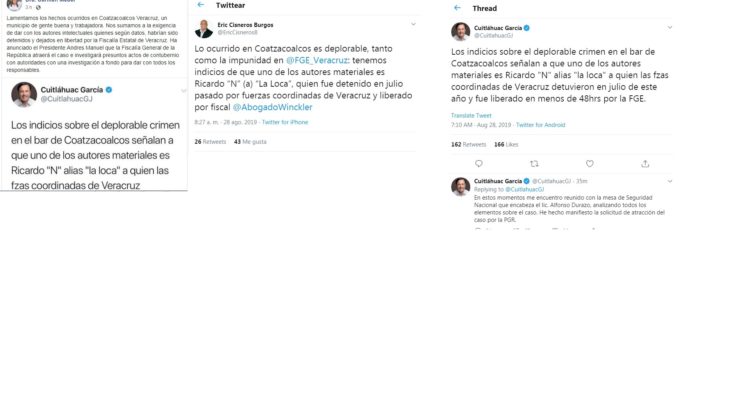This screenshot has height=400, width=750.
Task: Go back using the Twittear arrow
Action: pyautogui.click(x=201, y=5)
